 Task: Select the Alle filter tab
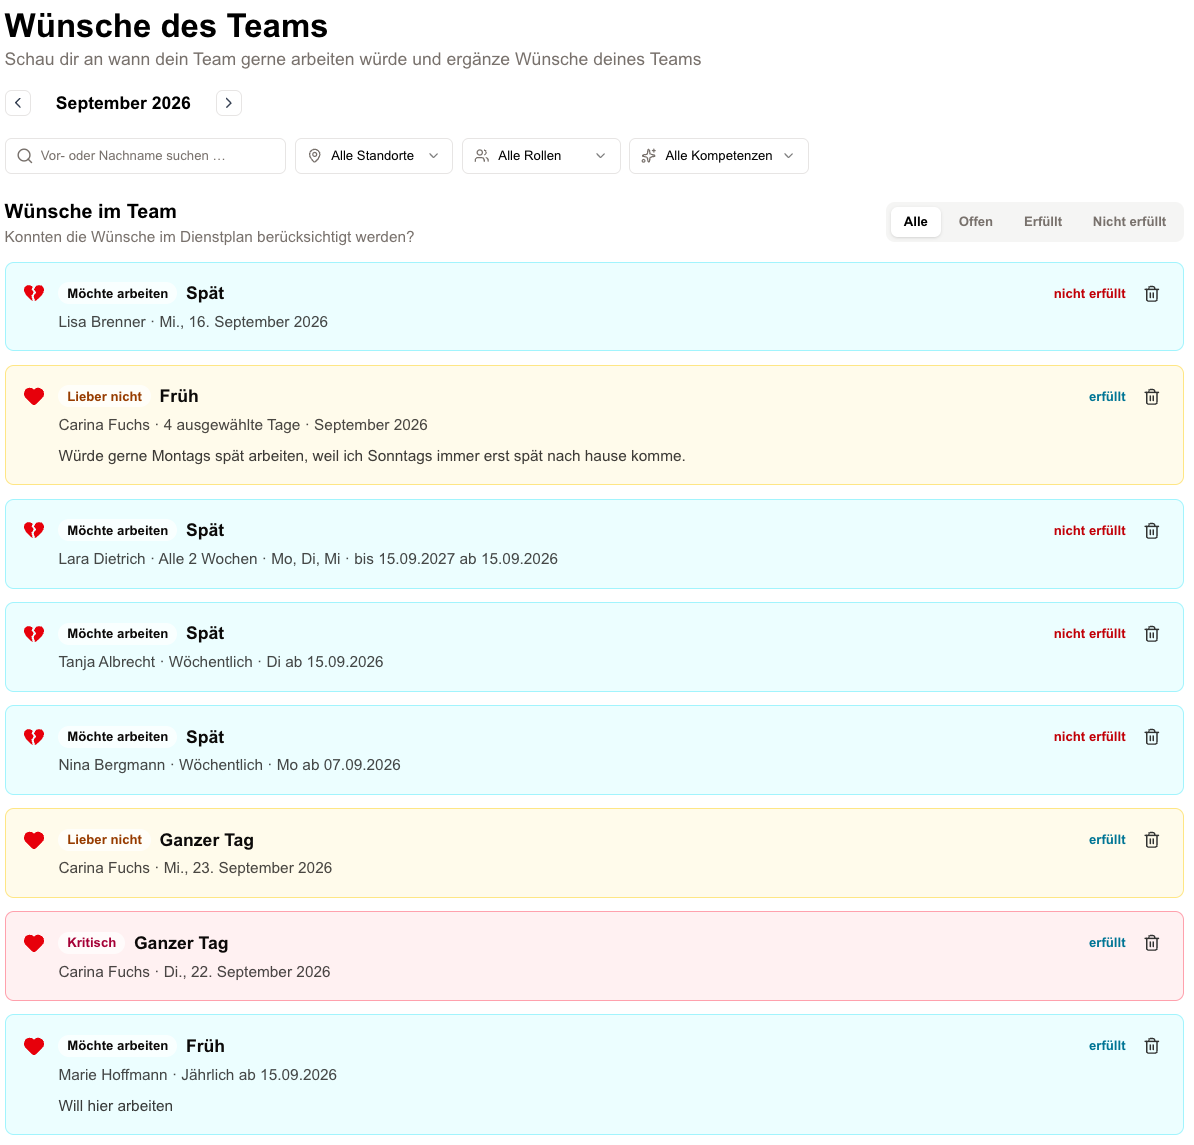pos(915,222)
